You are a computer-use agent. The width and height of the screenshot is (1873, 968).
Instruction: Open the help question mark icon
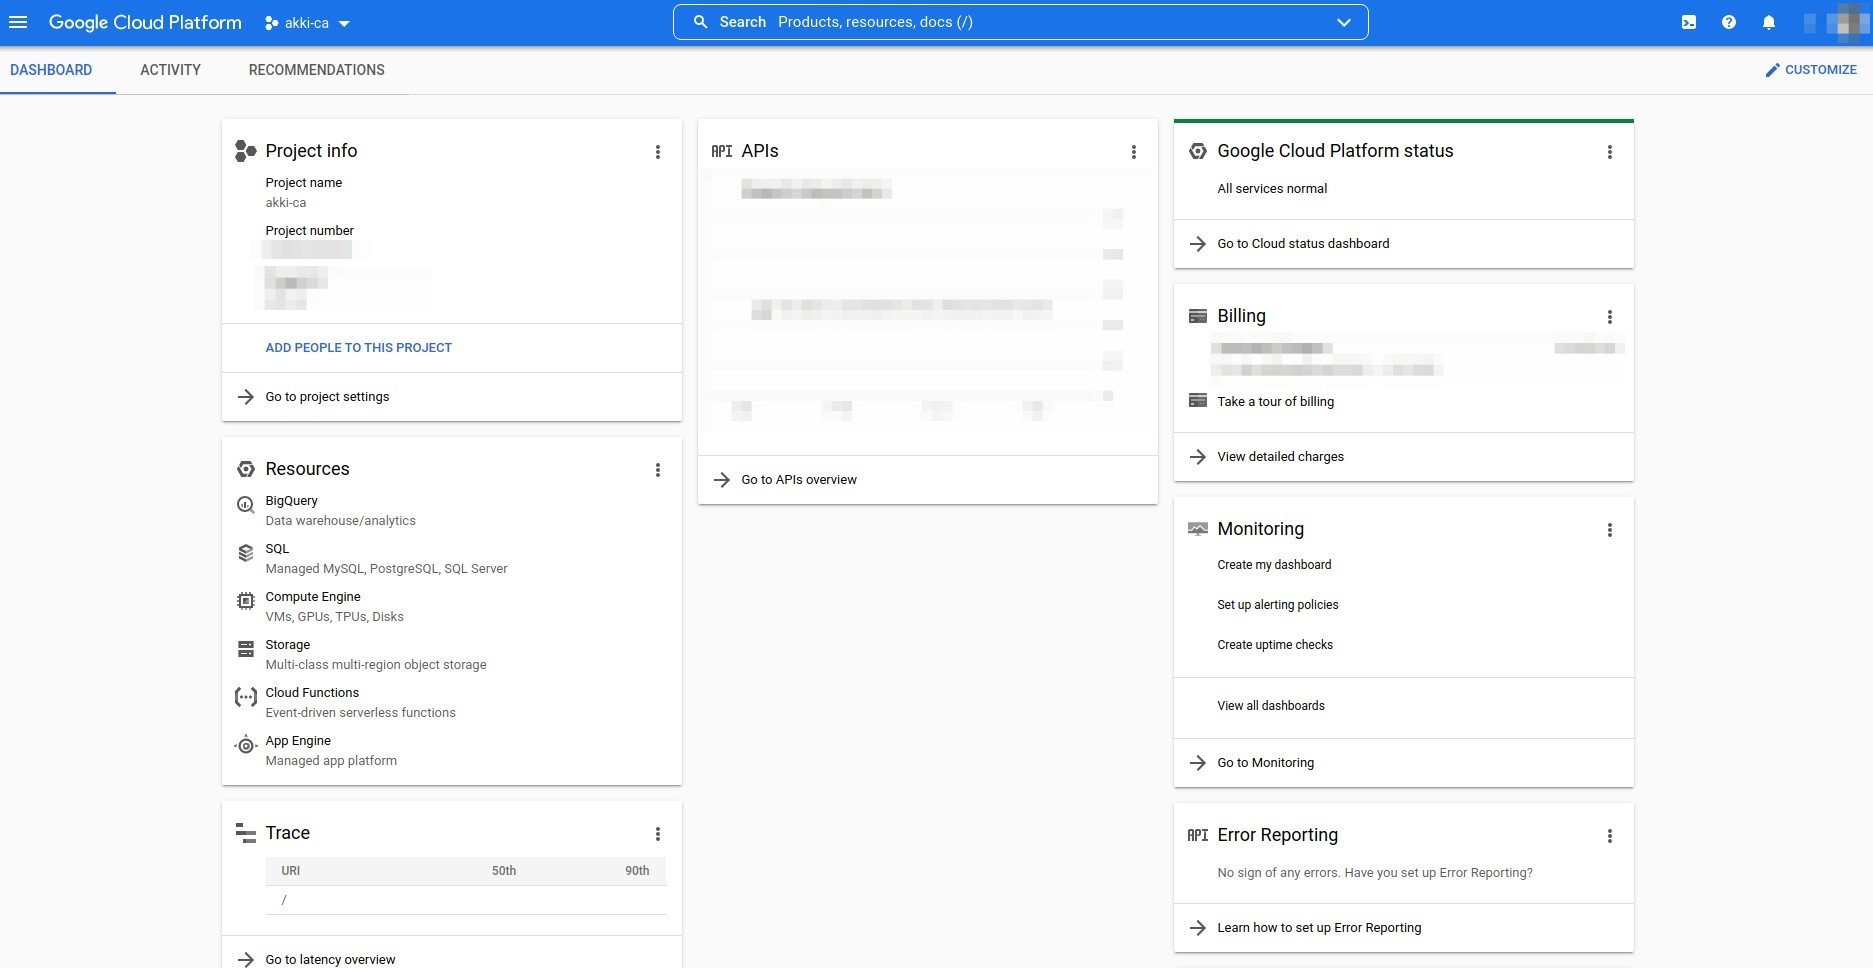1729,22
